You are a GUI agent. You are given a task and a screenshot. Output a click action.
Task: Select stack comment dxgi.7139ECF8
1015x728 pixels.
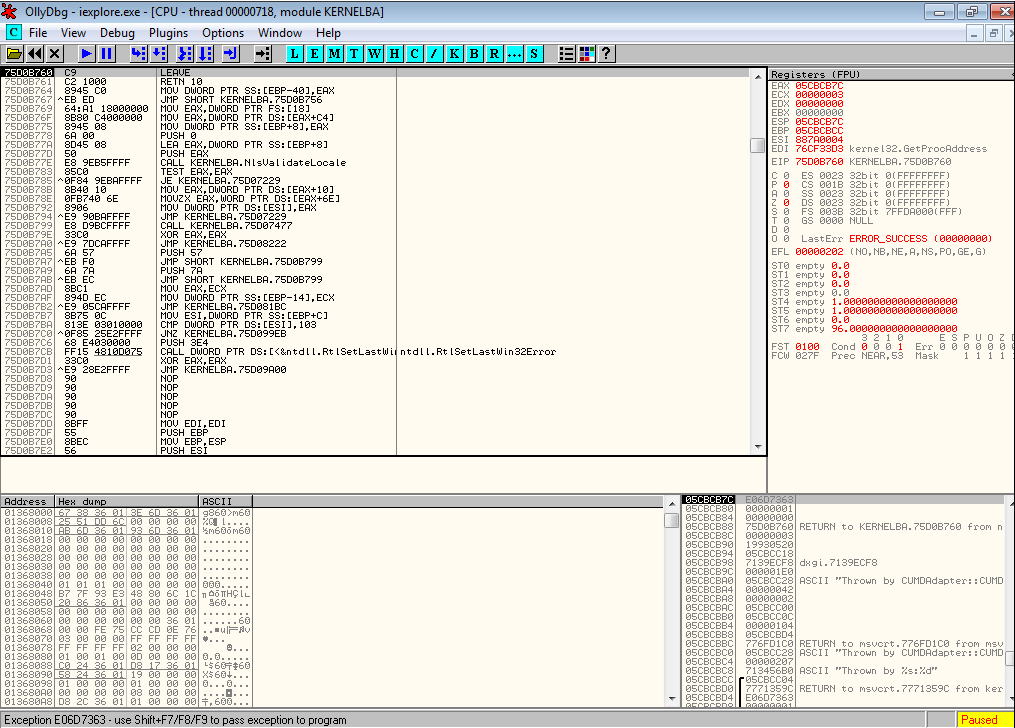tap(838, 562)
